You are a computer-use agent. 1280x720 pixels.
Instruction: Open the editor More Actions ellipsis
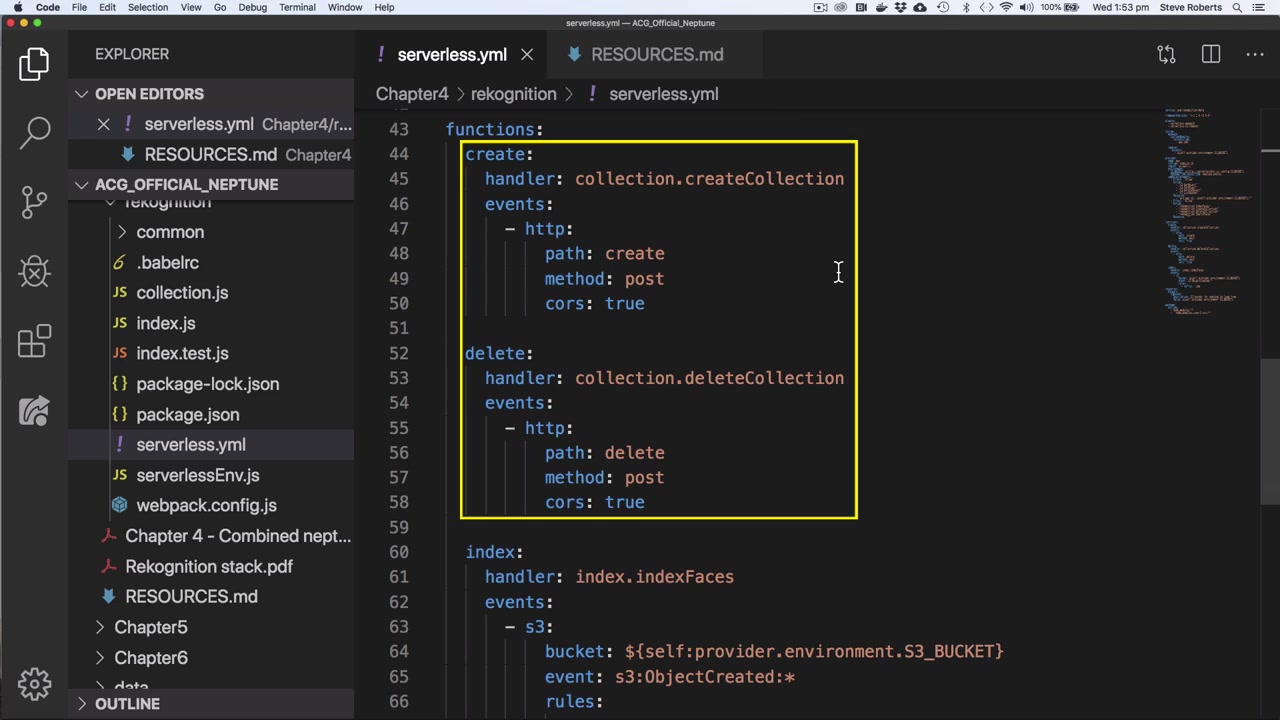[x=1254, y=54]
